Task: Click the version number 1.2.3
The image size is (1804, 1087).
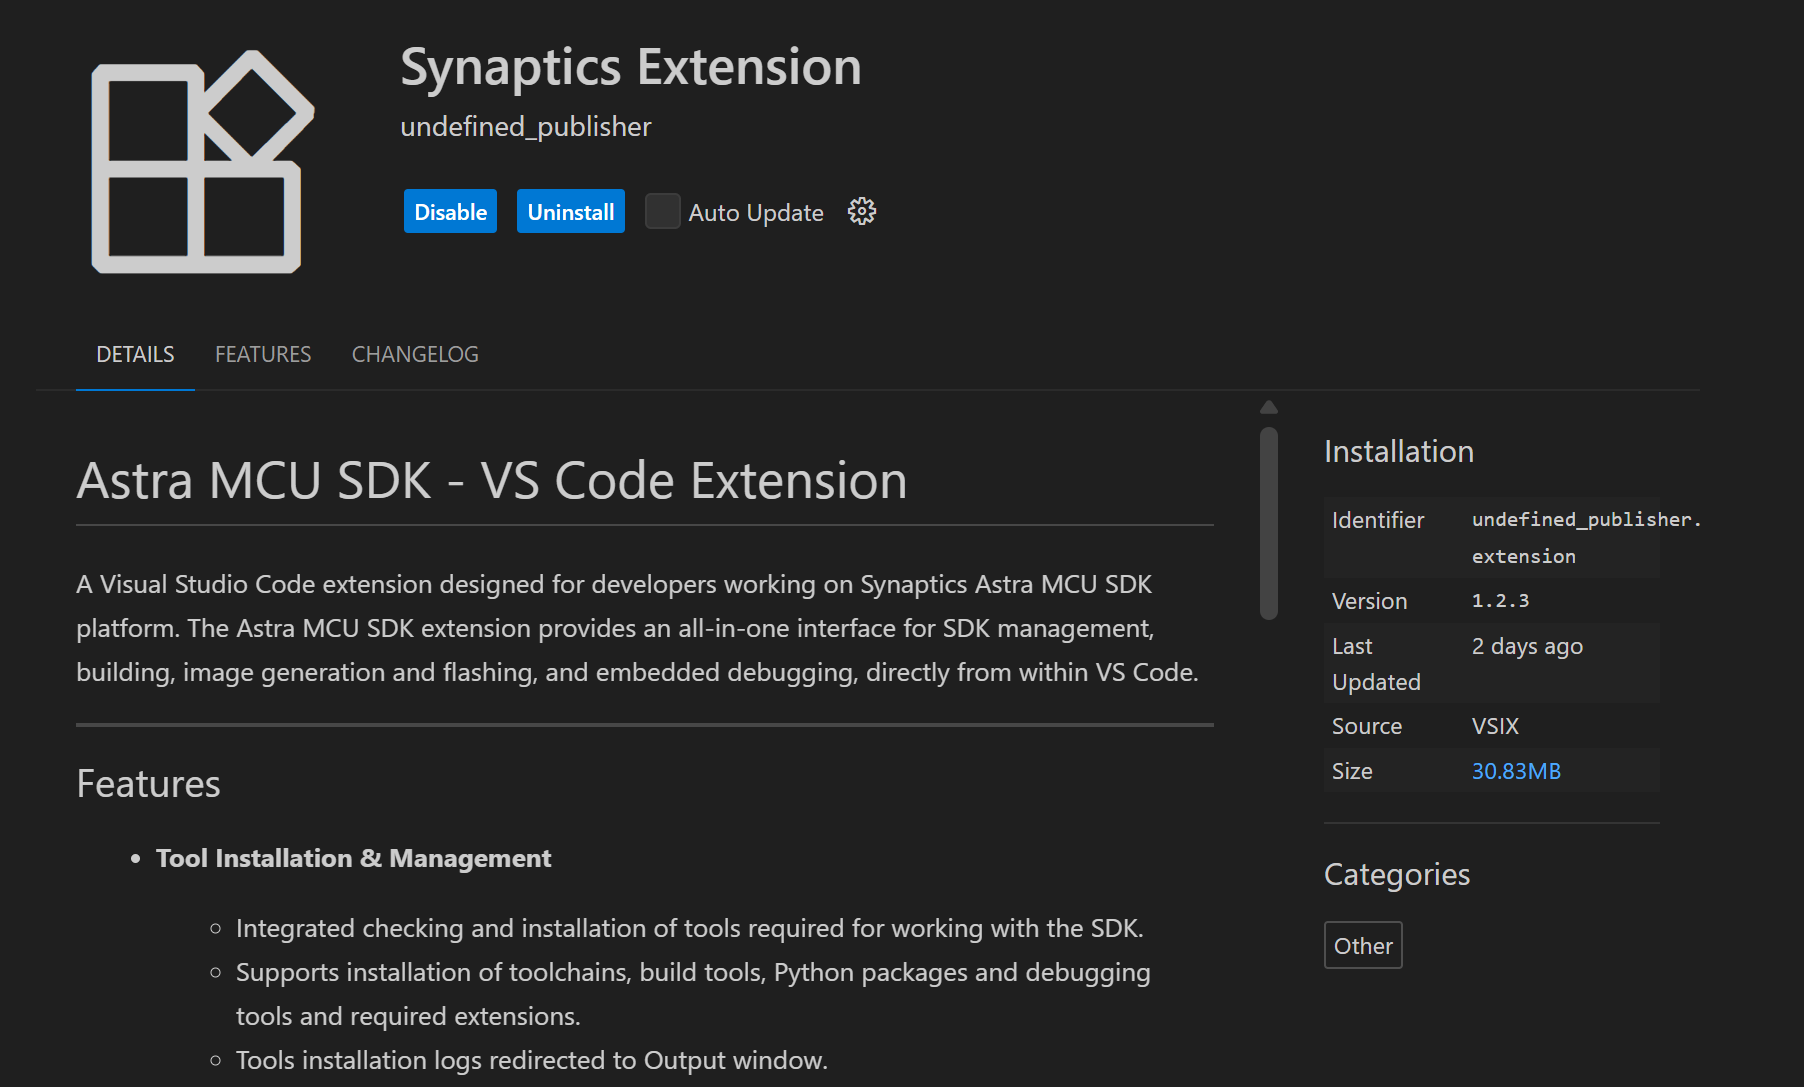Action: point(1500,601)
